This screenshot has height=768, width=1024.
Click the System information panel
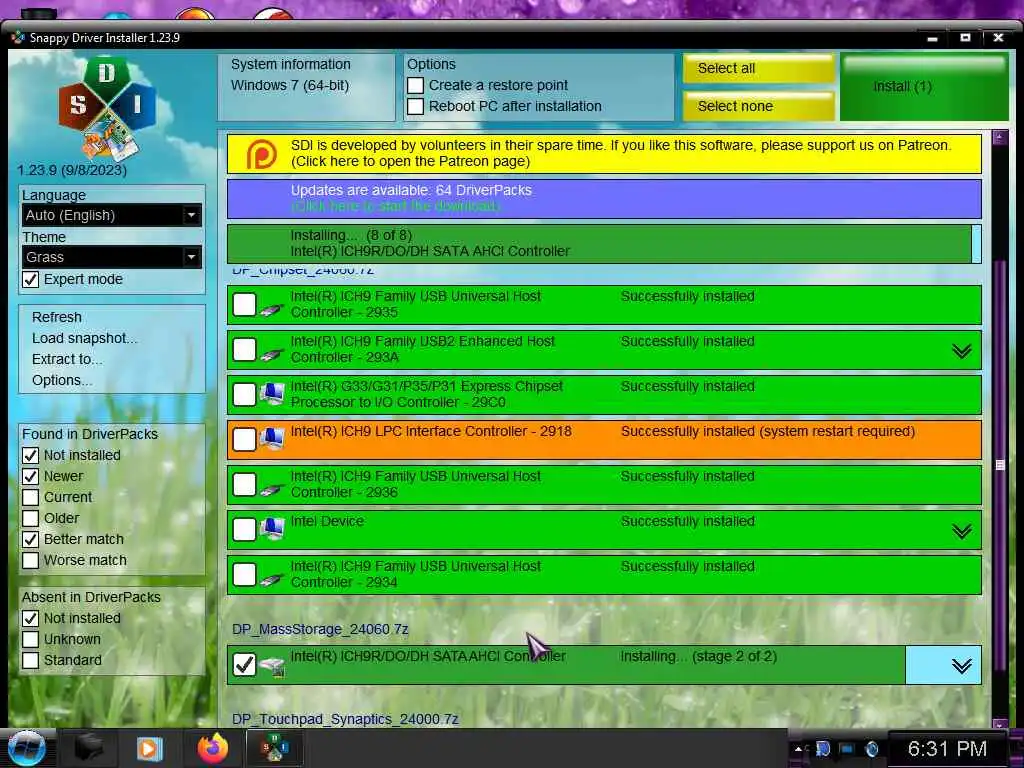[x=306, y=87]
